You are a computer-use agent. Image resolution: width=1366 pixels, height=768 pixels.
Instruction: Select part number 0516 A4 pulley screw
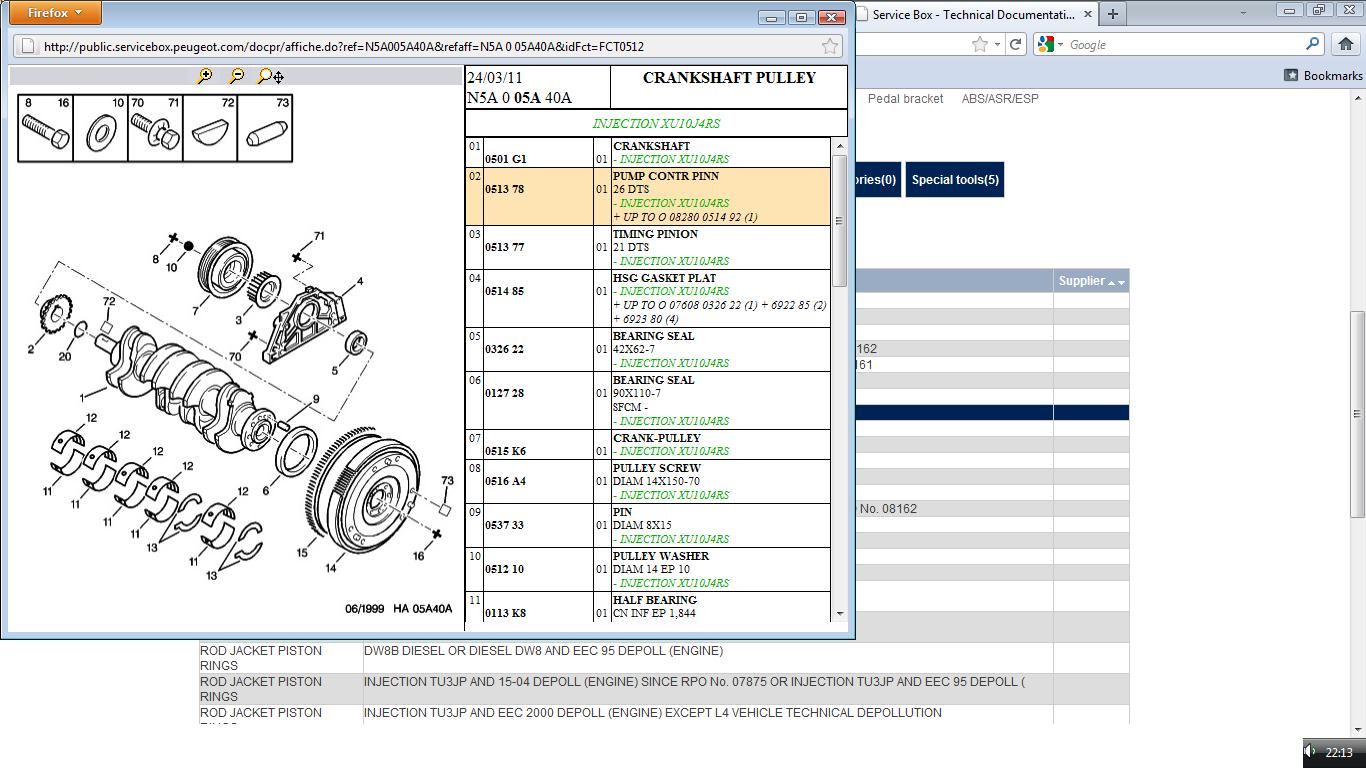click(x=505, y=481)
